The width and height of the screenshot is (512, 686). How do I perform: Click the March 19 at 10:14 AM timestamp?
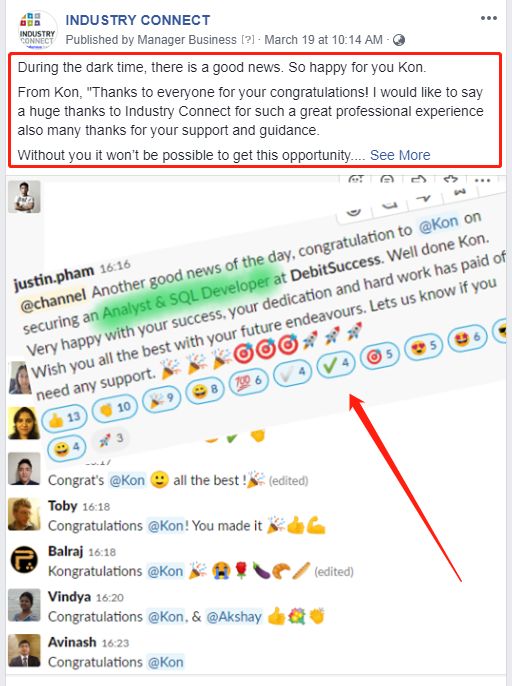[323, 40]
